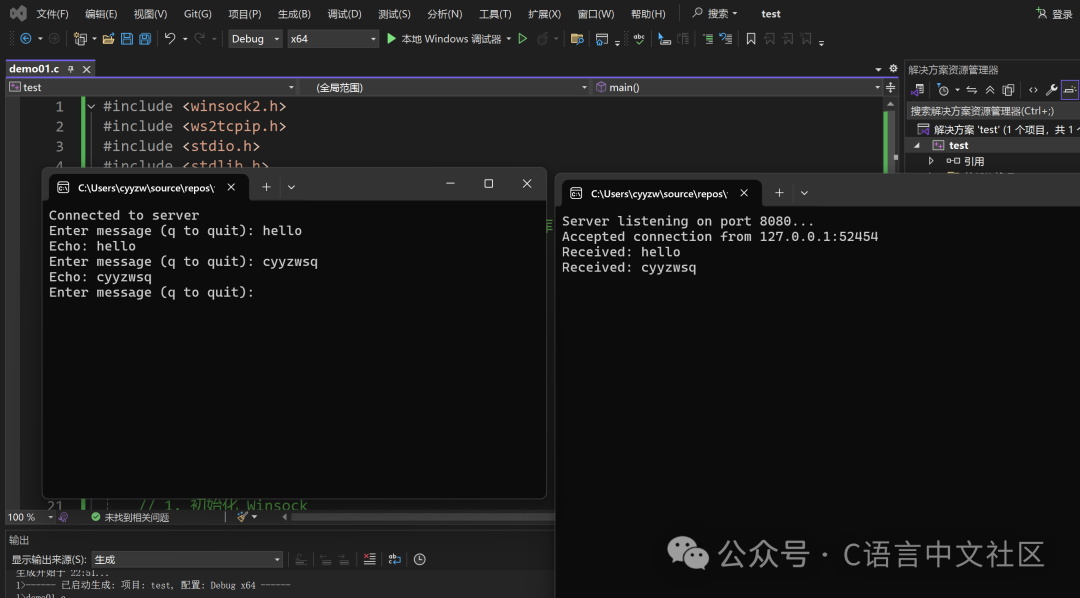Image resolution: width=1080 pixels, height=598 pixels.
Task: Click the Properties wrench icon in Solution Explorer
Action: 1051,89
